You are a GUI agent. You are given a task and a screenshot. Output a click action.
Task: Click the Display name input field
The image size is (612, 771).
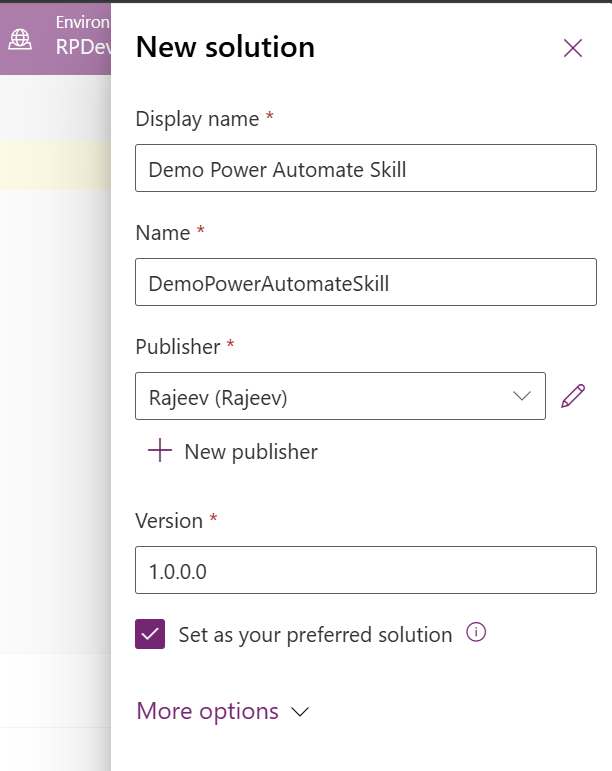[366, 168]
